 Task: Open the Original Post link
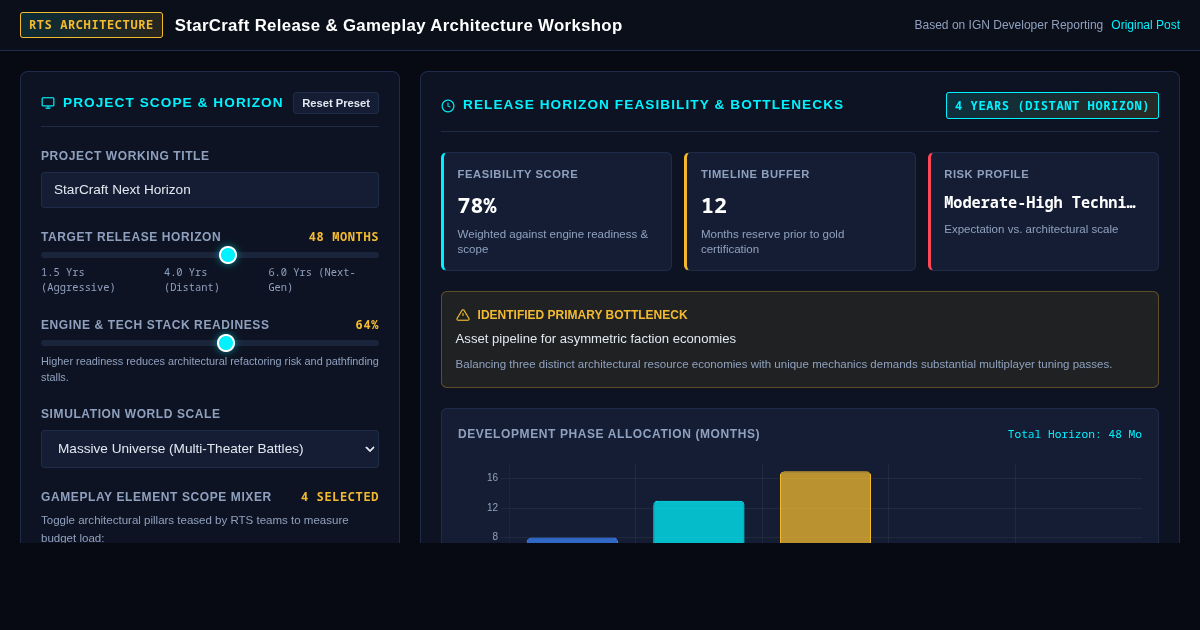point(1145,25)
